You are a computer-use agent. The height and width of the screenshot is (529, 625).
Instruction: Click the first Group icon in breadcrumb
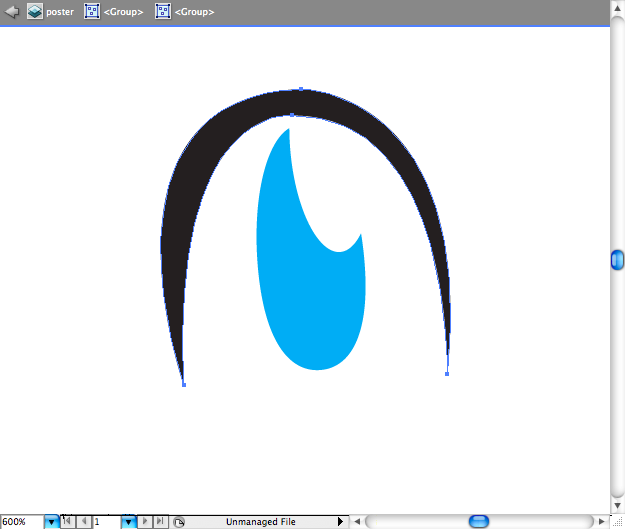coord(92,12)
